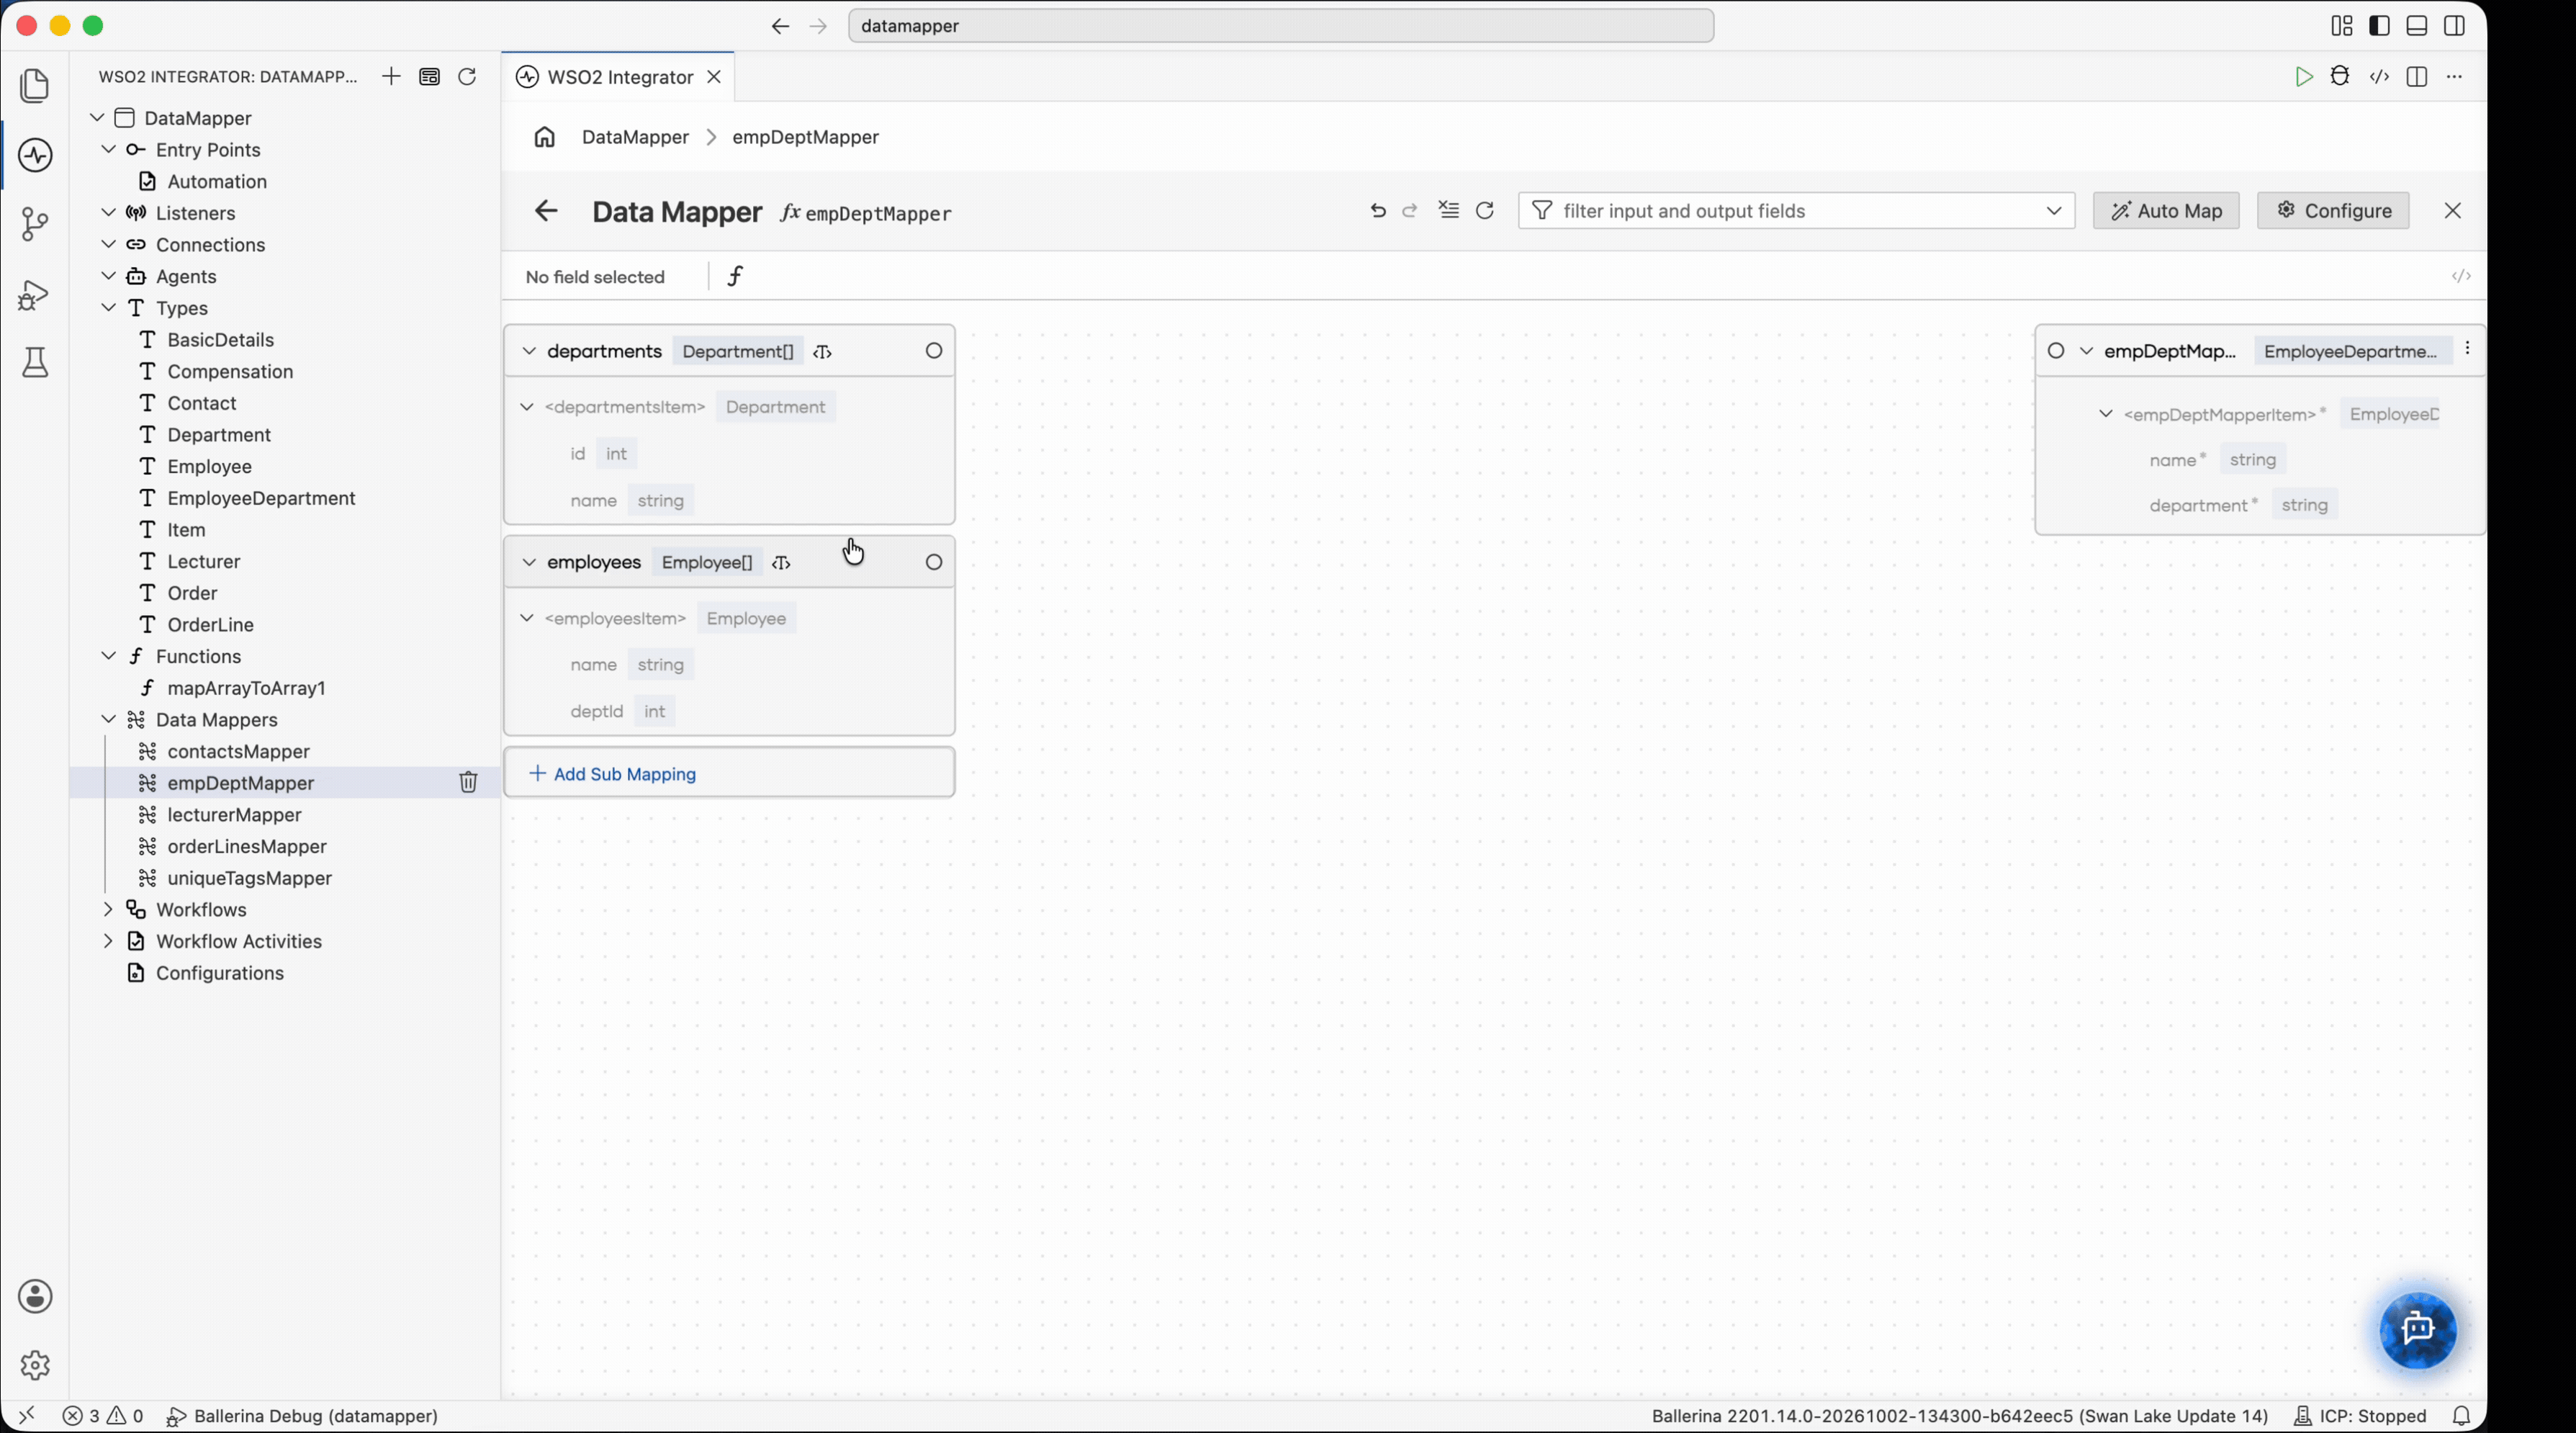Collapse the departments input node
The image size is (2576, 1433).
[x=529, y=351]
